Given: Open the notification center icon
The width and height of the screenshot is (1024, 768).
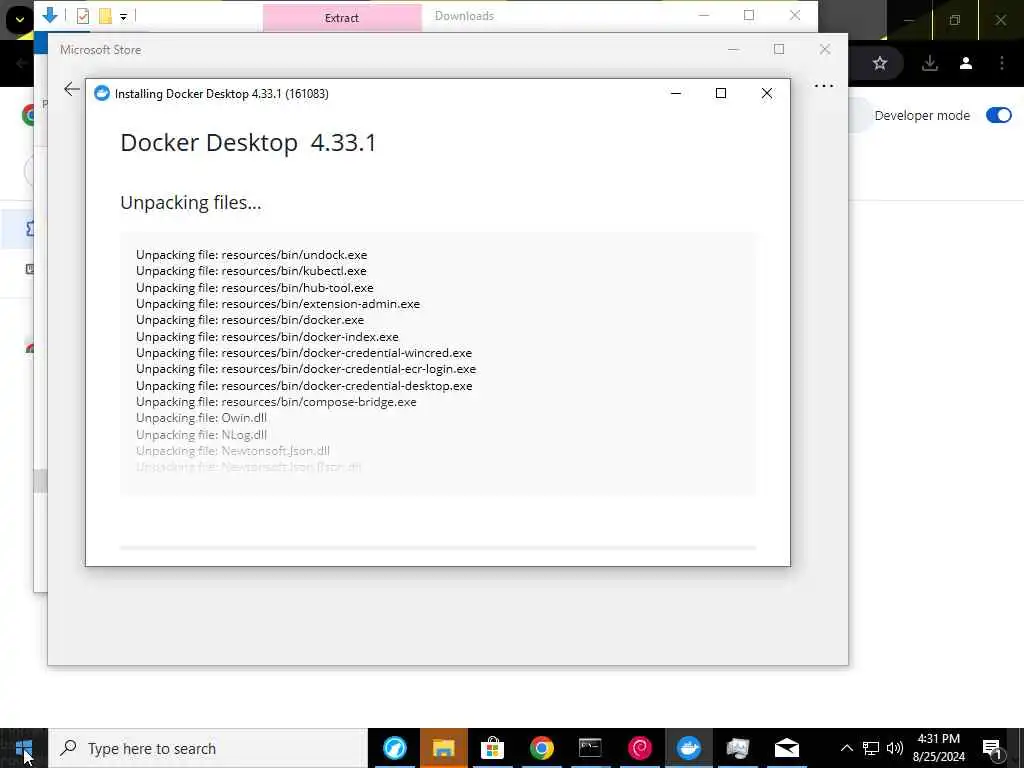Looking at the screenshot, I should click(x=993, y=748).
